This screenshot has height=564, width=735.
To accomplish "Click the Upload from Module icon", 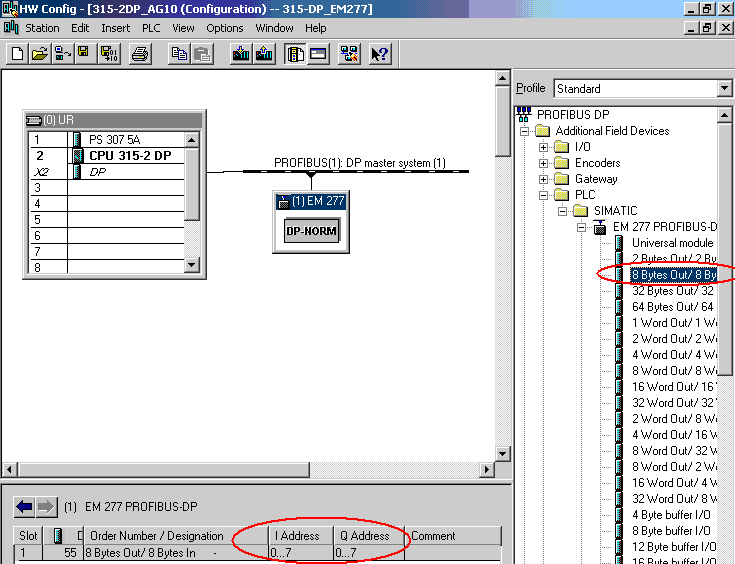I will point(264,54).
